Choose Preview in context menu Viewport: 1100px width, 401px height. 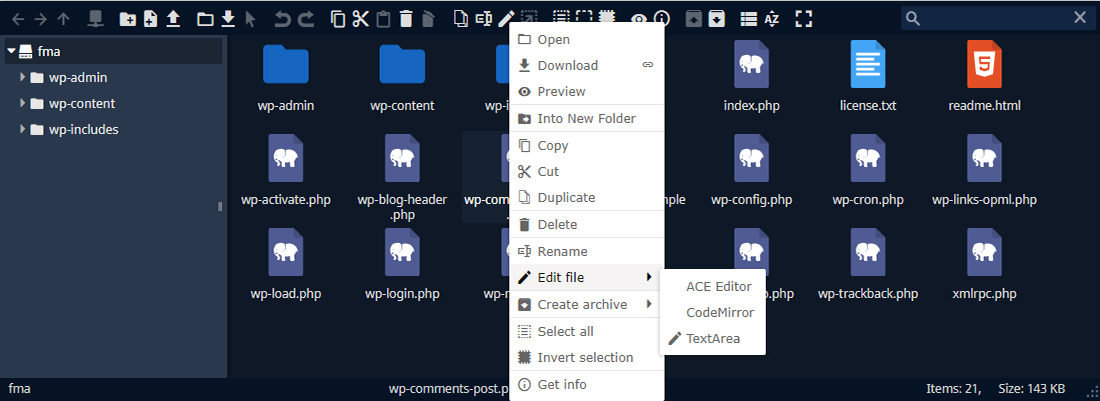pyautogui.click(x=586, y=91)
